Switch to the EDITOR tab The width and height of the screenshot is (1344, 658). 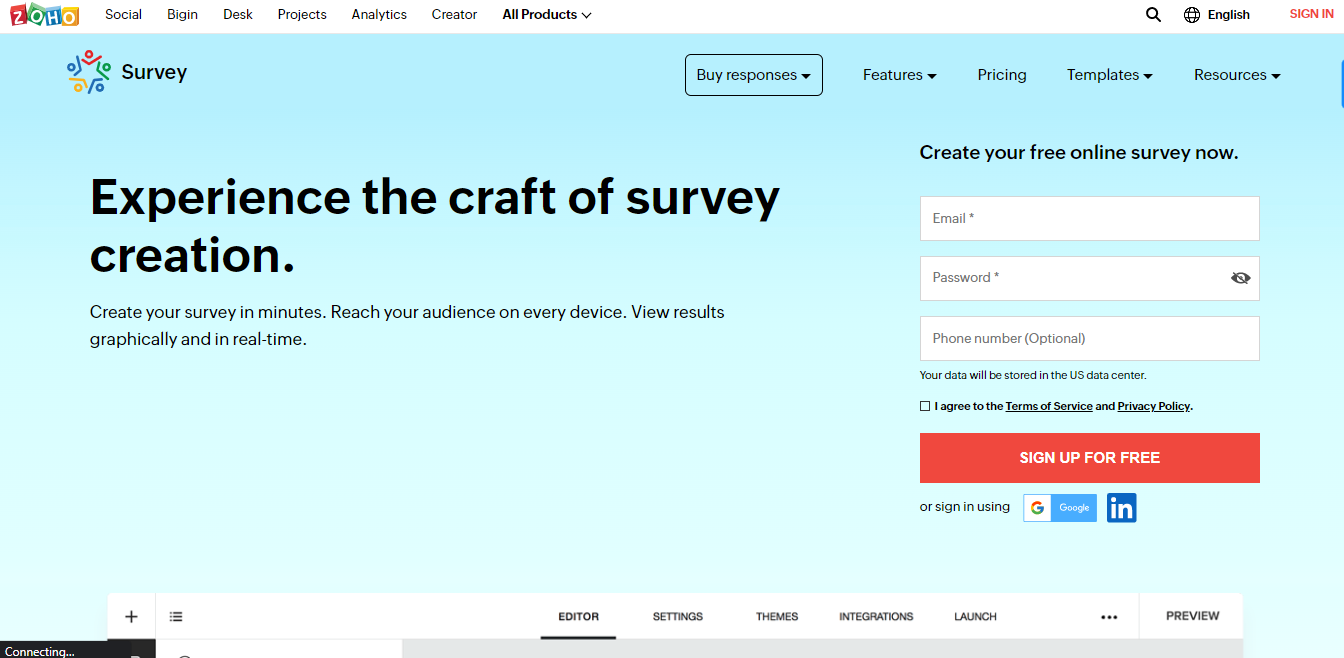click(579, 616)
